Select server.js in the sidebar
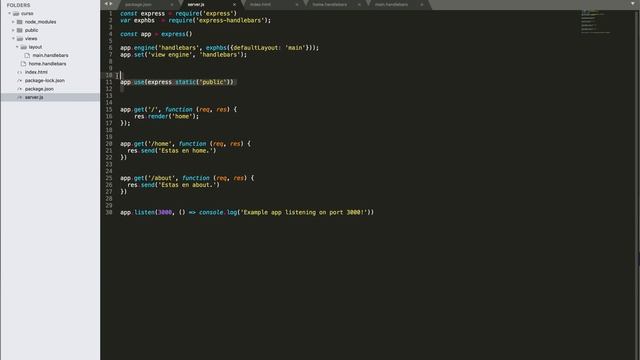The height and width of the screenshot is (360, 640). [x=34, y=97]
